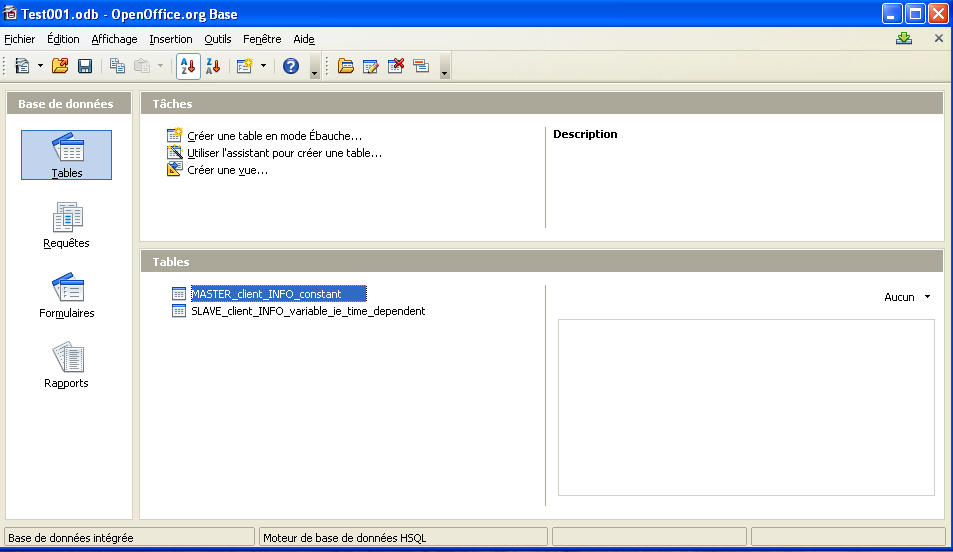Toggle ascending A-Z sort order
The image size is (953, 552).
(187, 66)
